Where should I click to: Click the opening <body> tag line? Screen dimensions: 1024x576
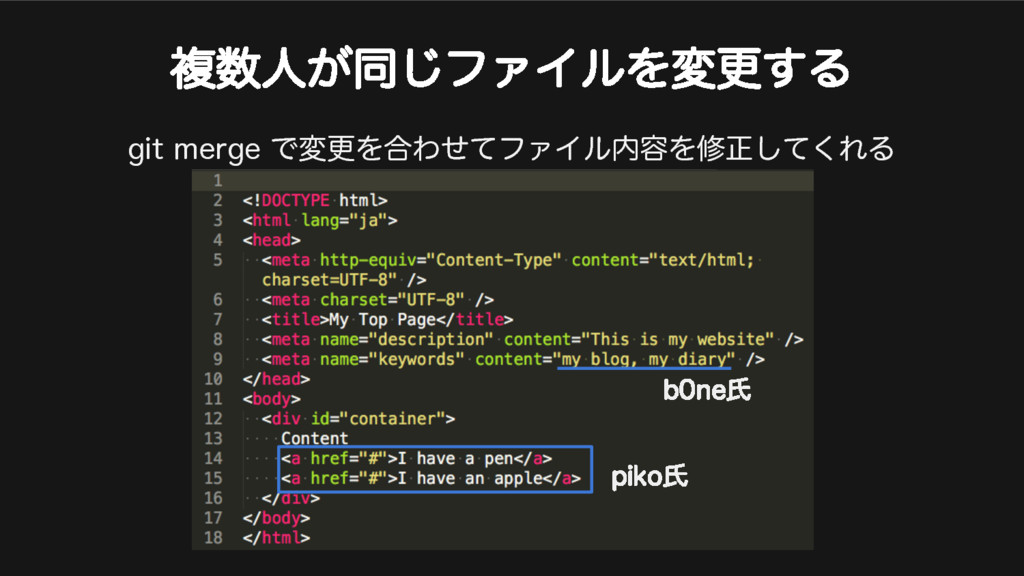coord(271,399)
